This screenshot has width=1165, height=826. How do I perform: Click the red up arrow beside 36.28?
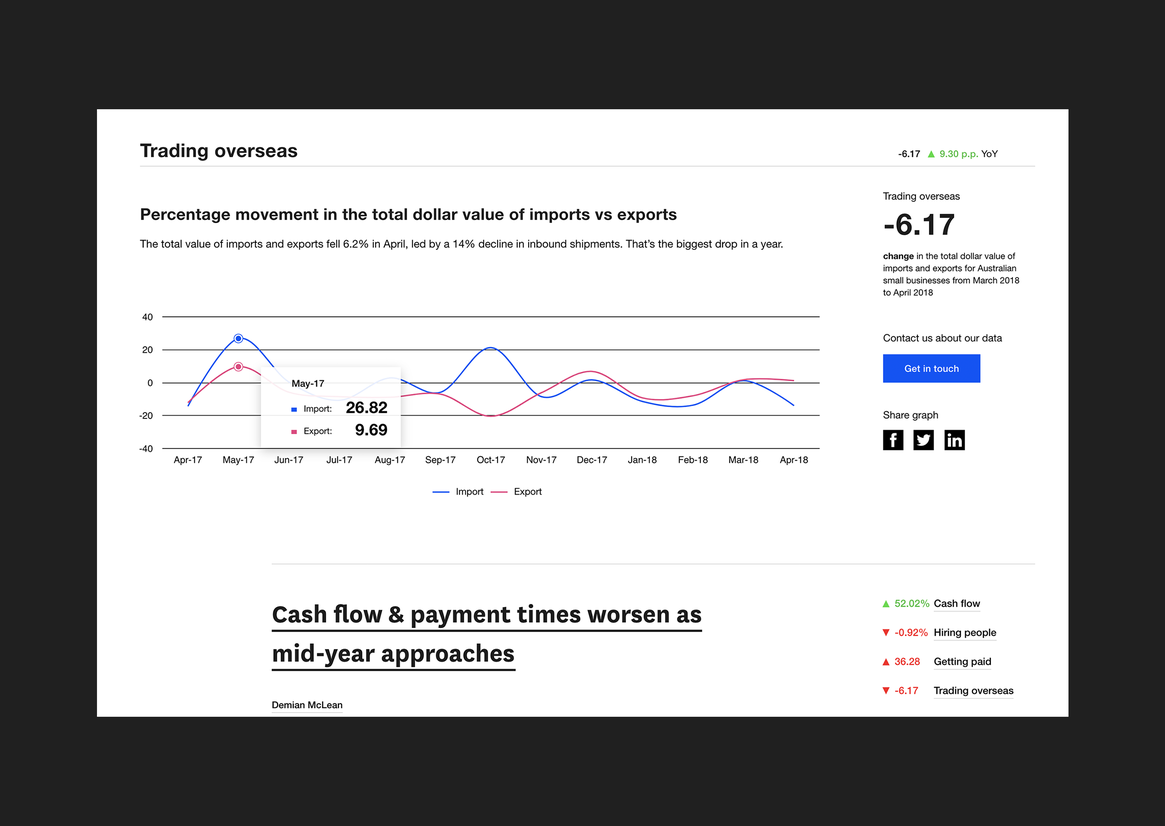pos(886,662)
